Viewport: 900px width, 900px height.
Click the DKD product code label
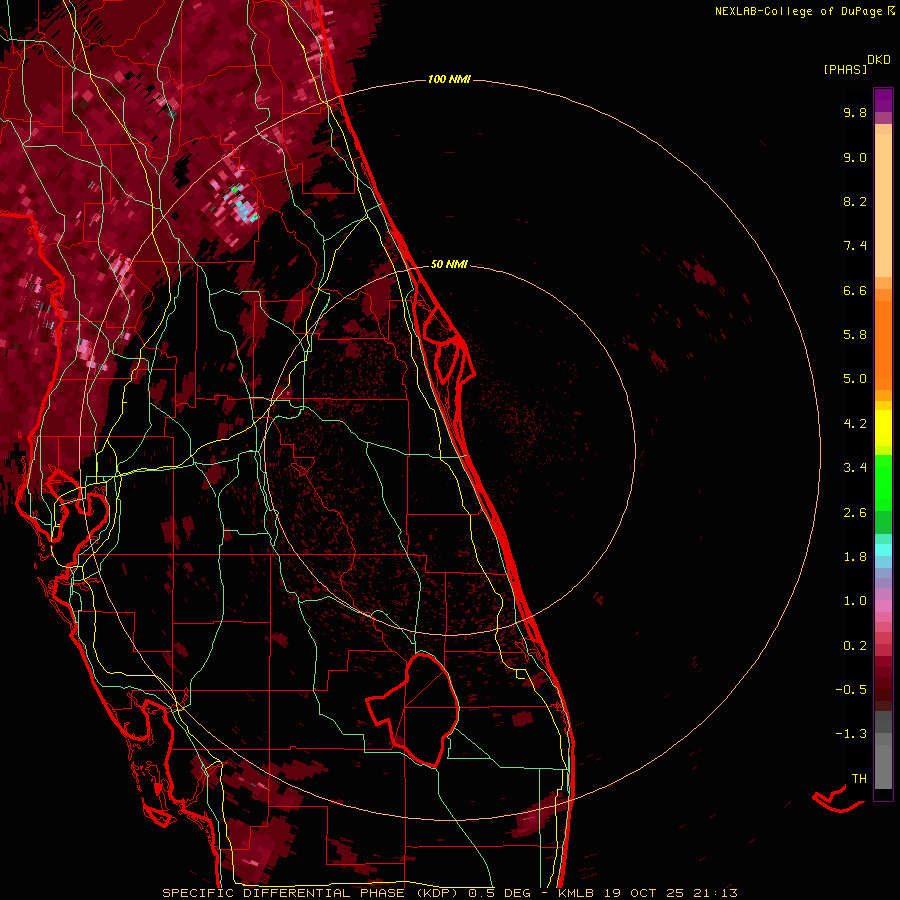[x=879, y=60]
